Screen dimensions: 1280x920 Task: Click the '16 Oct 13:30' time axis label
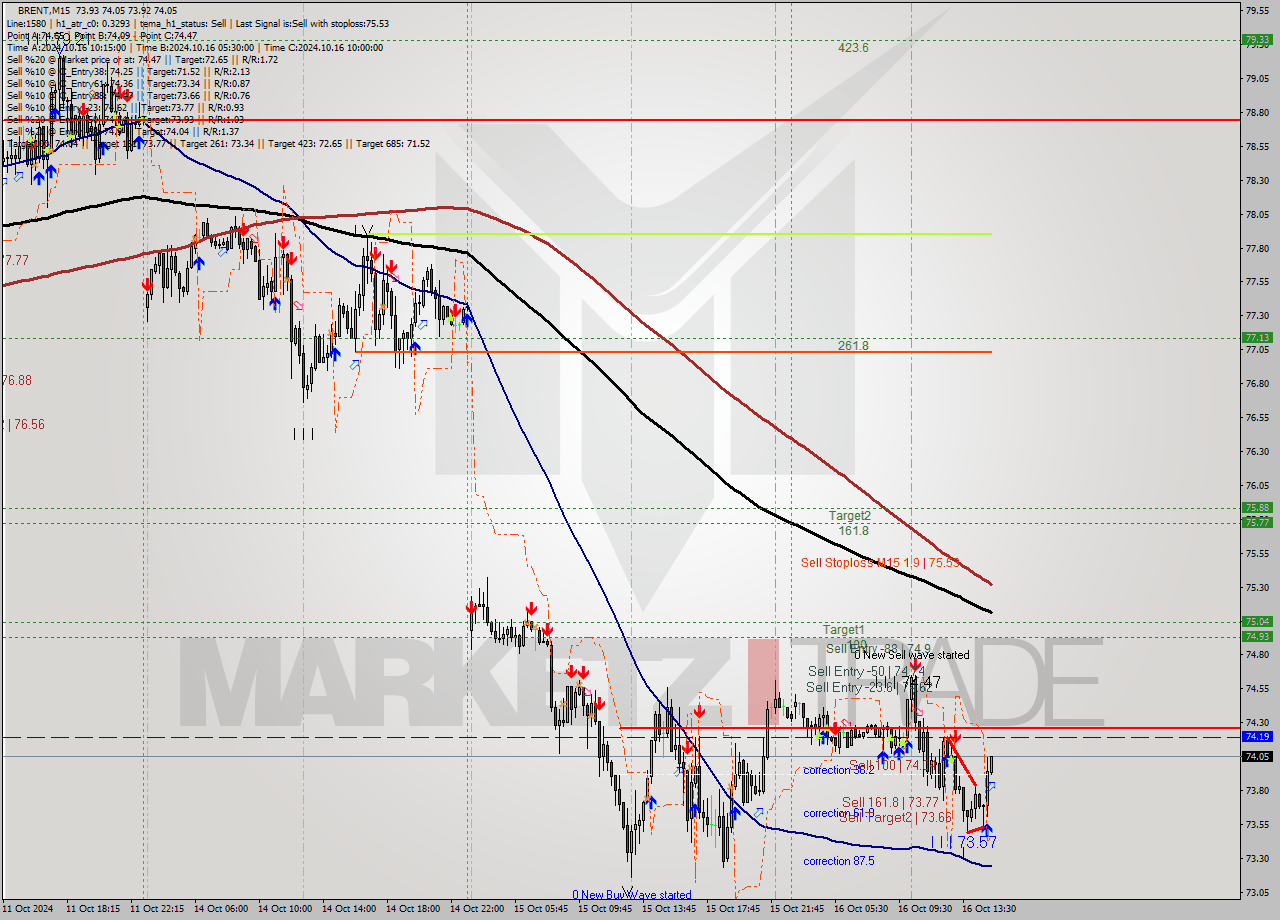[989, 909]
